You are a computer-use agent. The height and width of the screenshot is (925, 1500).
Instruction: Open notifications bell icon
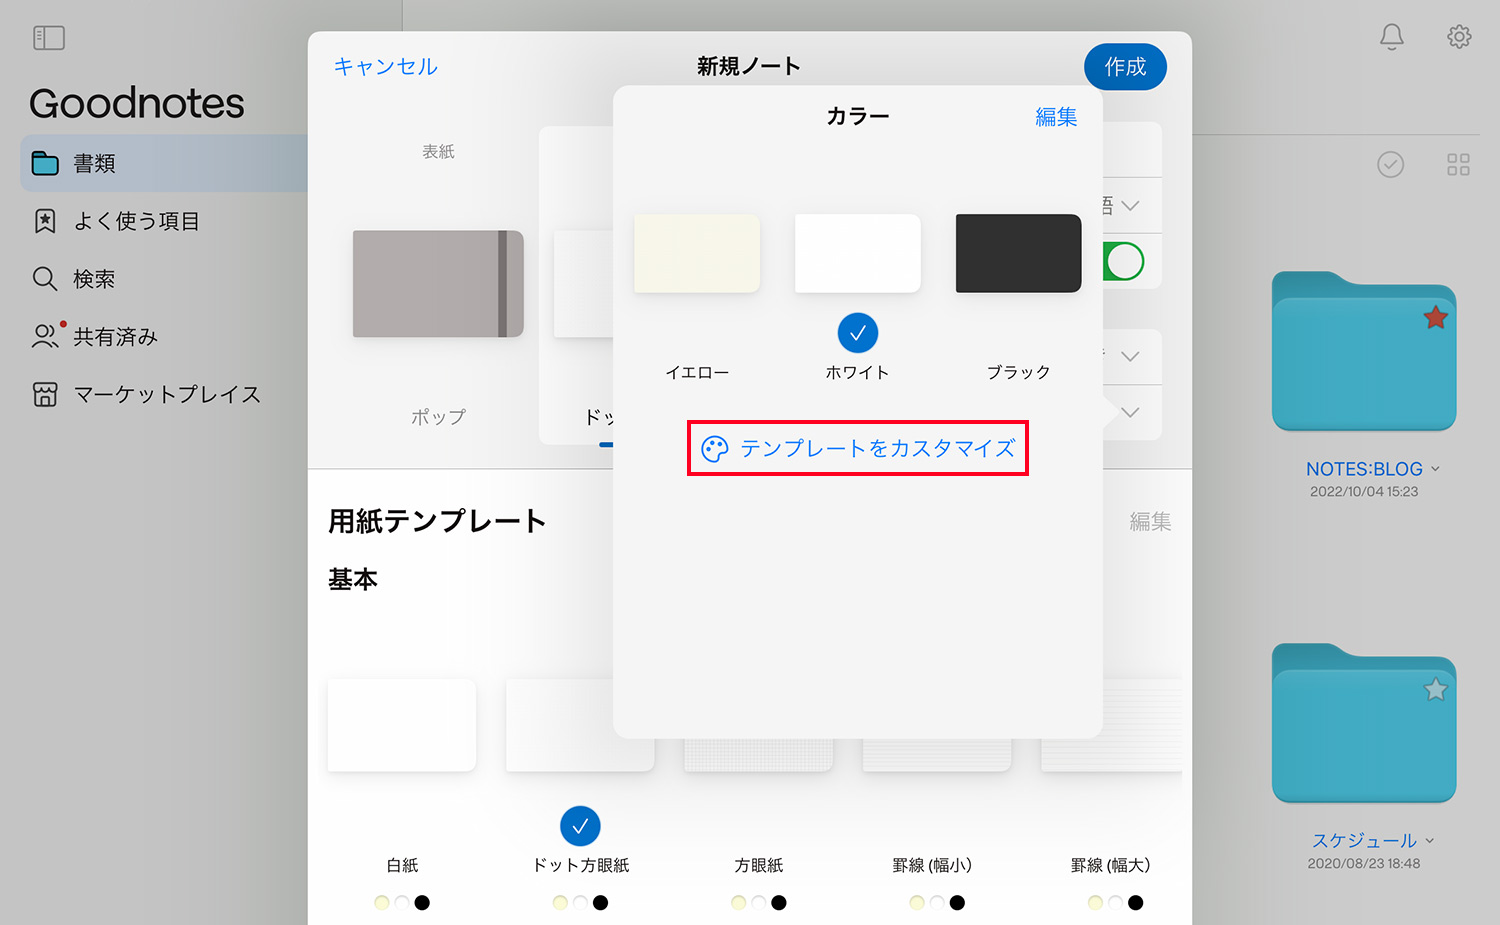[x=1391, y=37]
